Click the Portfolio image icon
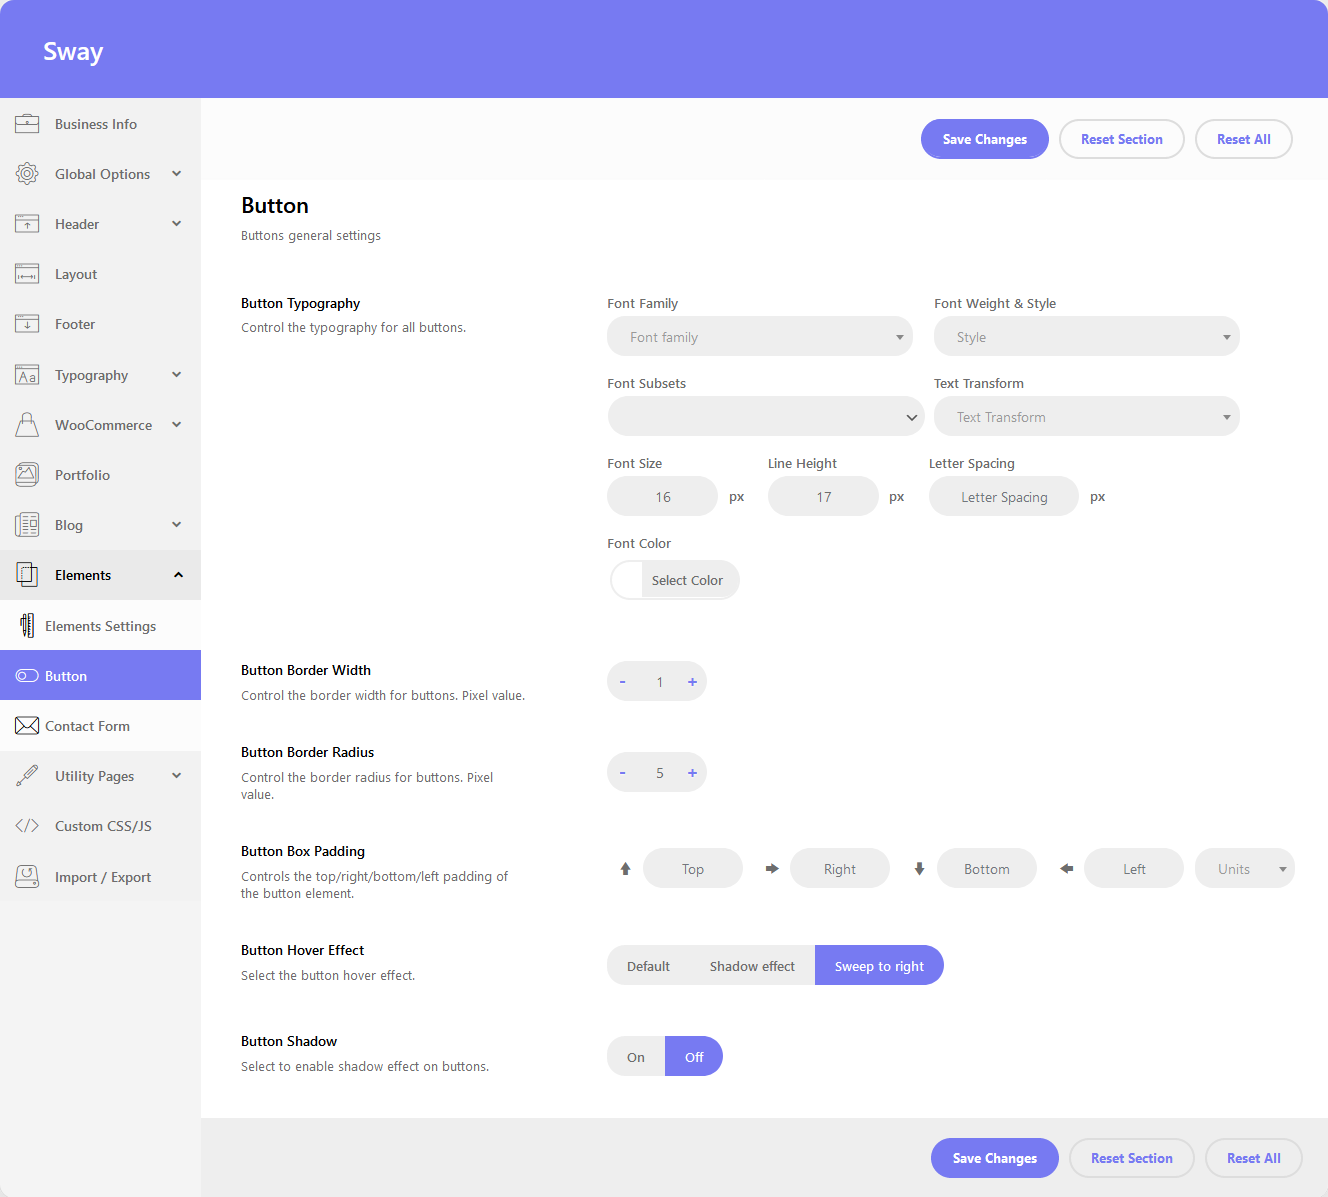Viewport: 1328px width, 1197px height. click(27, 475)
